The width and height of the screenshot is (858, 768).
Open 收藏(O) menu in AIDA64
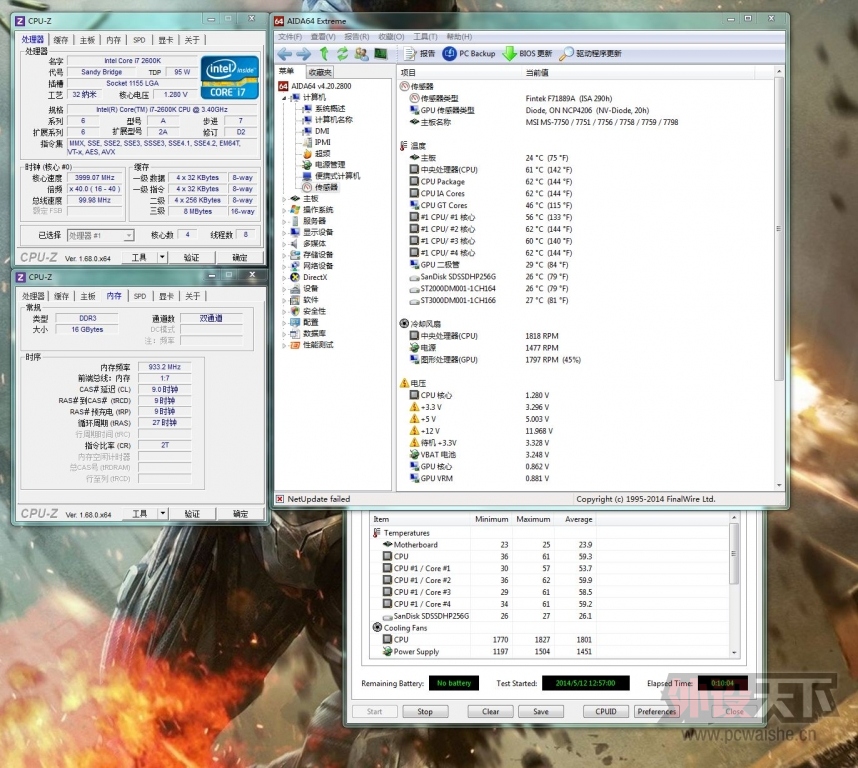pos(391,37)
